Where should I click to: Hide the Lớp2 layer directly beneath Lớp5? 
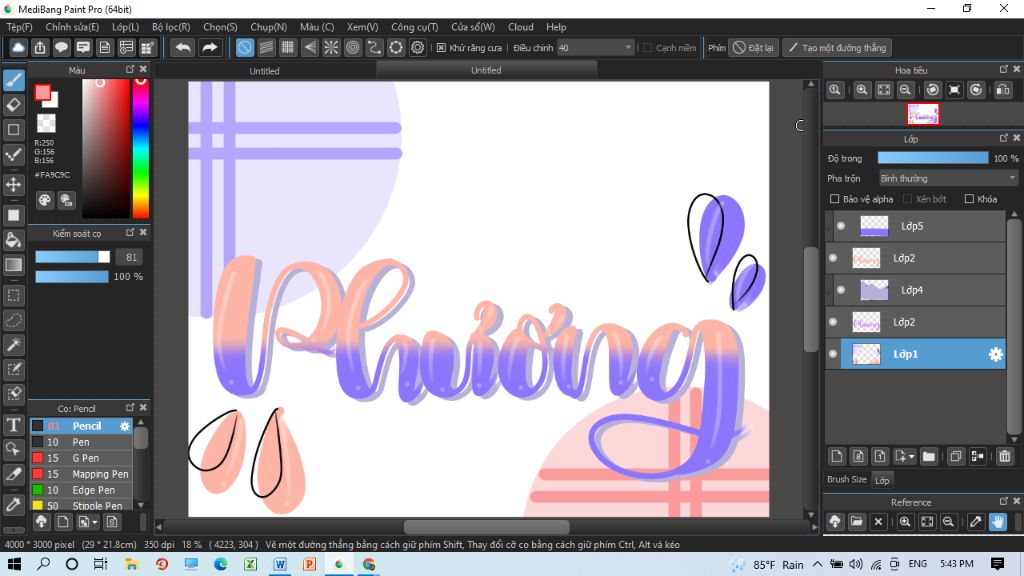(x=833, y=258)
